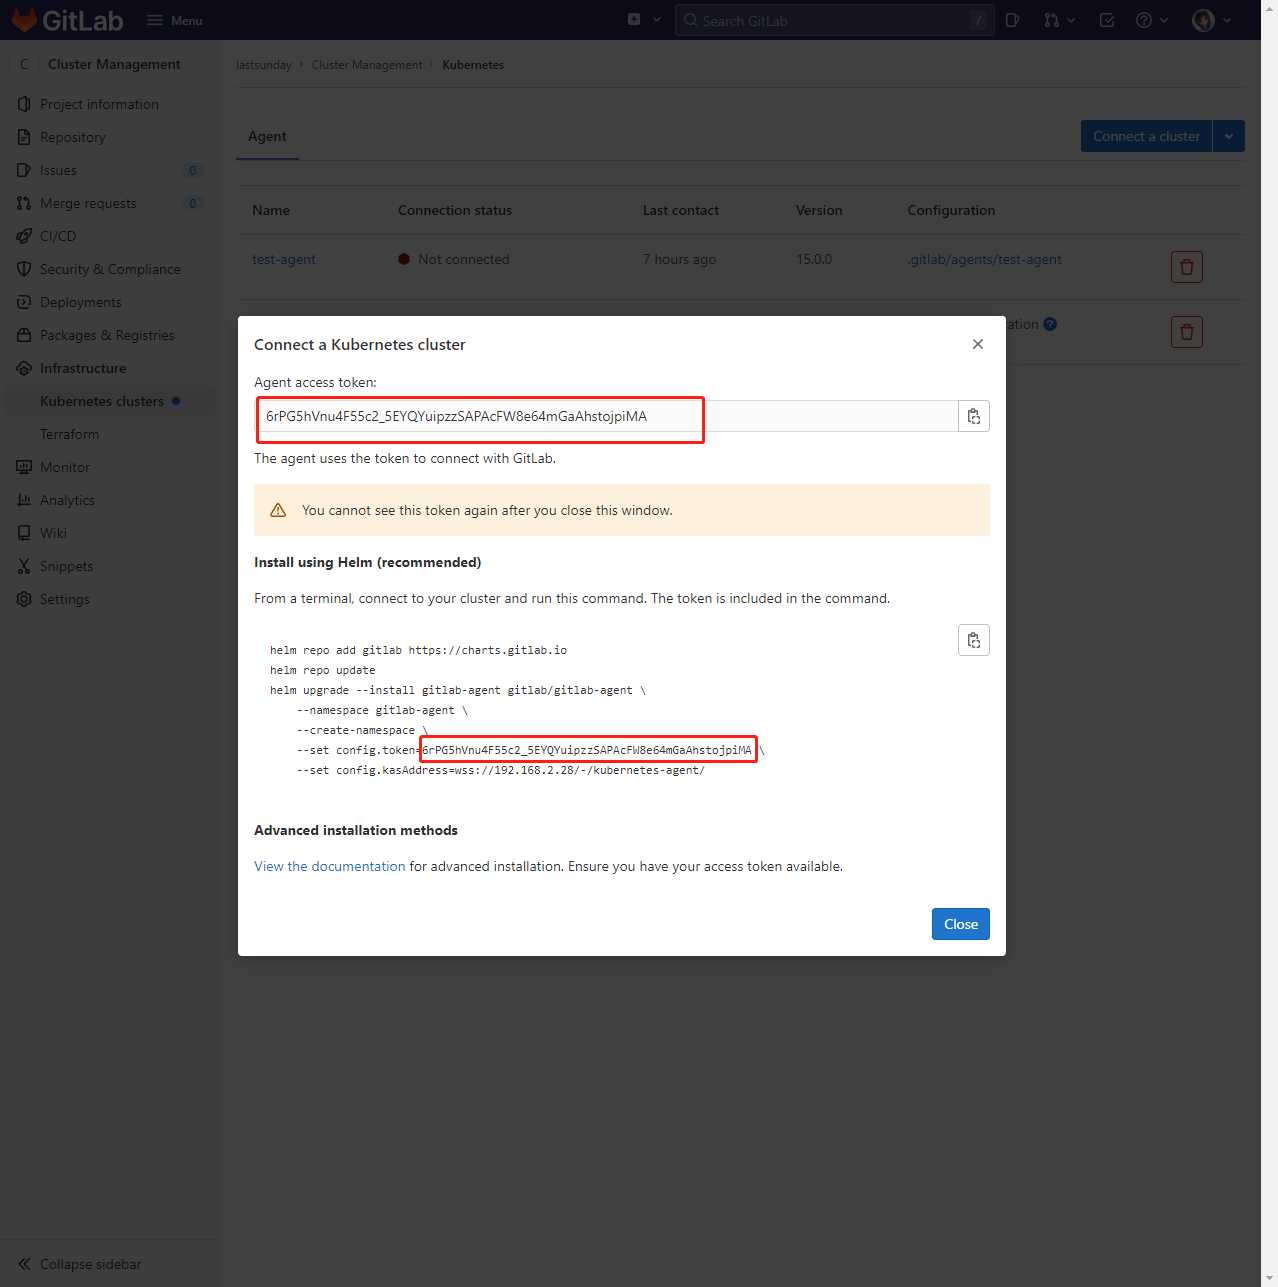Open the GitLab logo home link

[67, 20]
